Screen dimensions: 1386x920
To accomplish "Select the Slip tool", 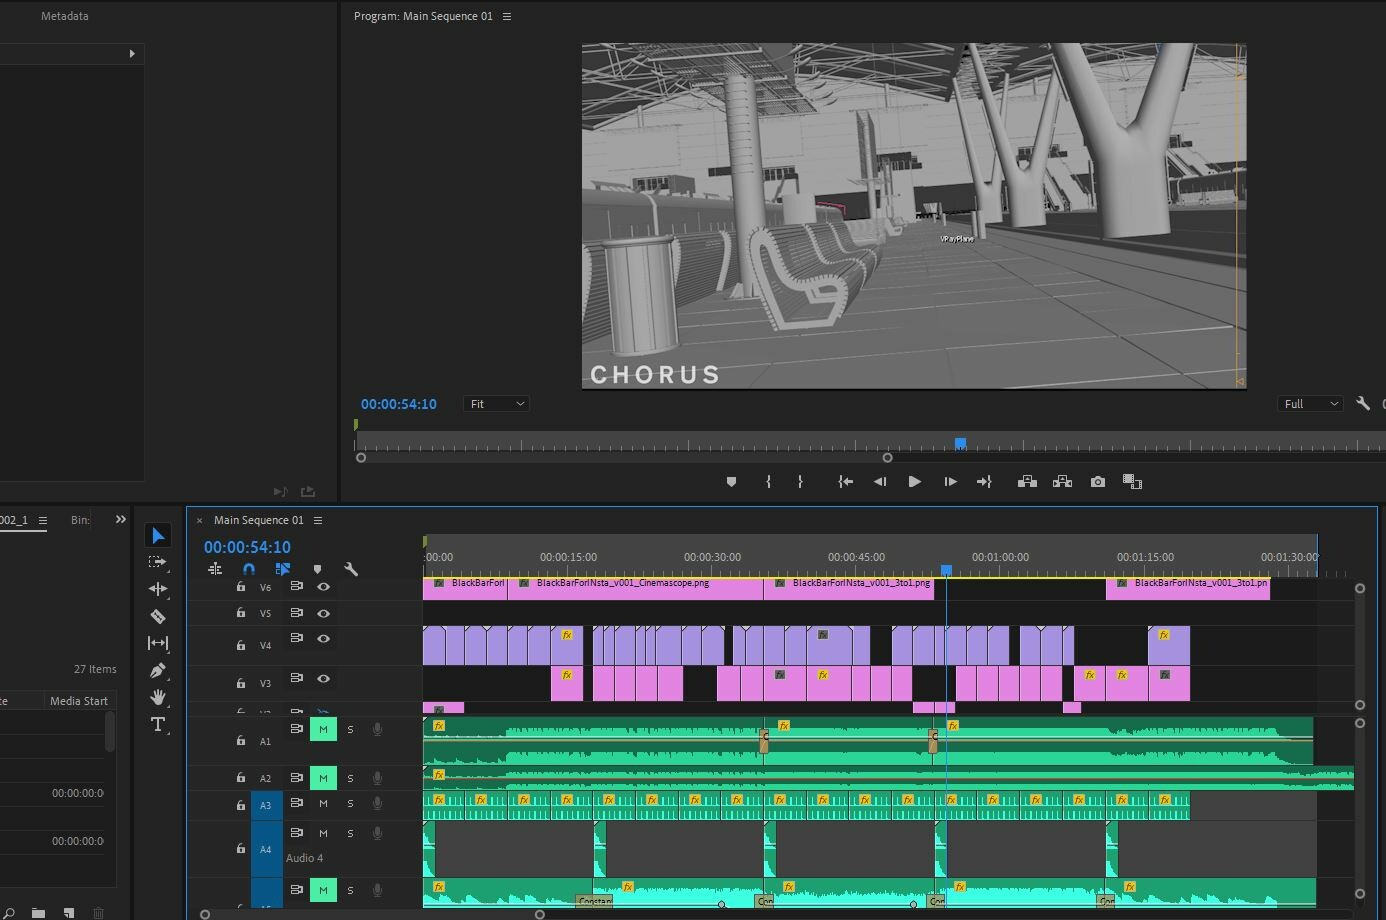I will [x=158, y=643].
